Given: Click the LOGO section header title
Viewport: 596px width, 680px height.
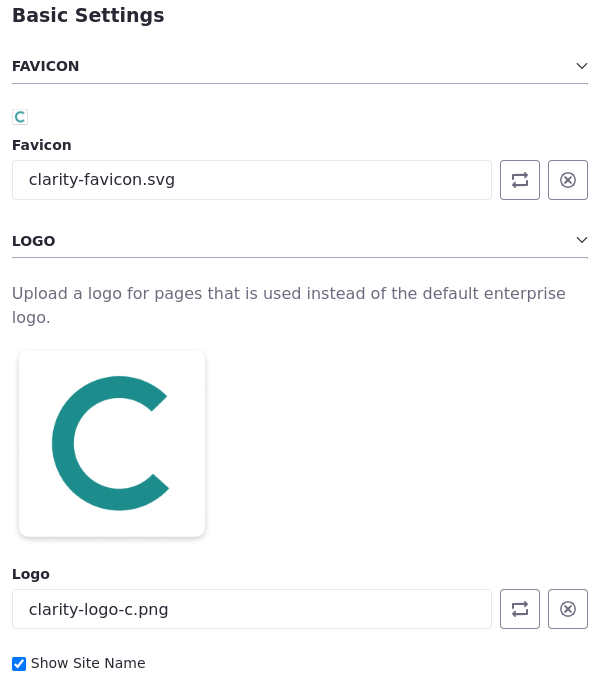Looking at the screenshot, I should (34, 241).
